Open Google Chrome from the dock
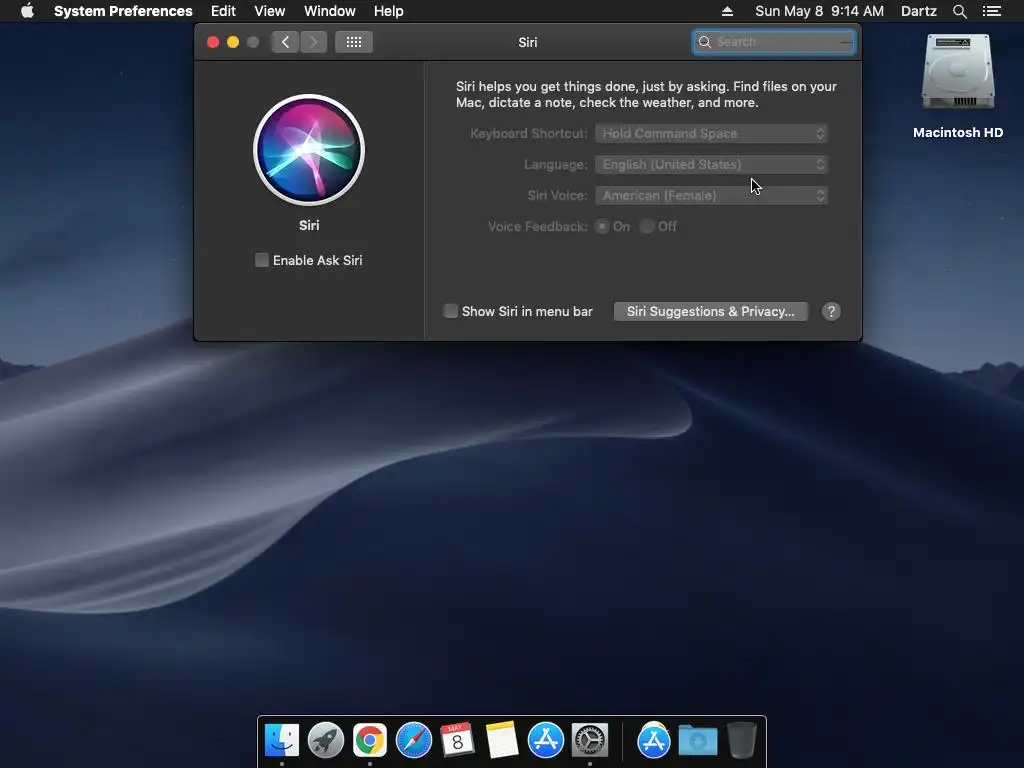 click(370, 741)
